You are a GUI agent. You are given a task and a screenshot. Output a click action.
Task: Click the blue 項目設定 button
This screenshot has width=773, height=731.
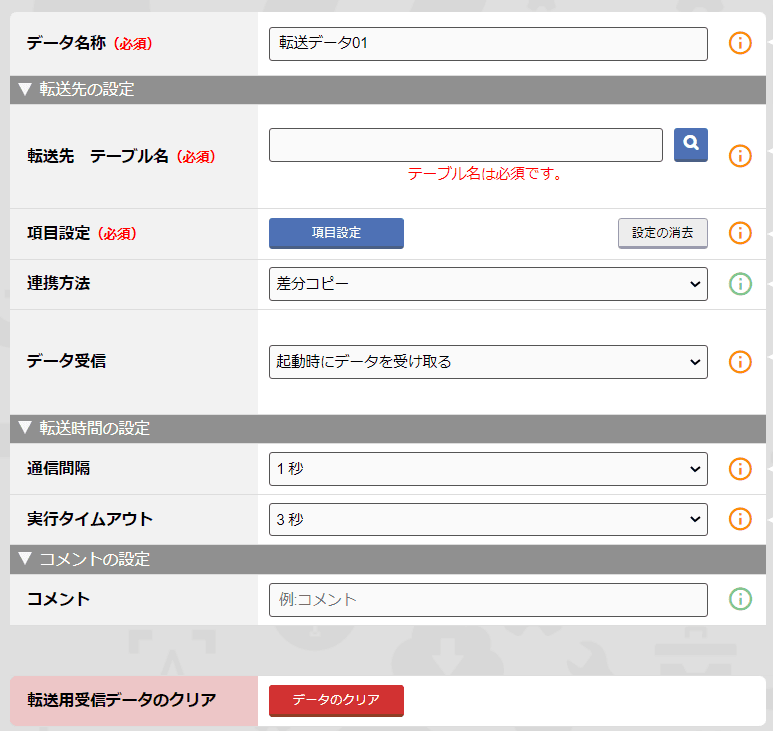tap(336, 233)
